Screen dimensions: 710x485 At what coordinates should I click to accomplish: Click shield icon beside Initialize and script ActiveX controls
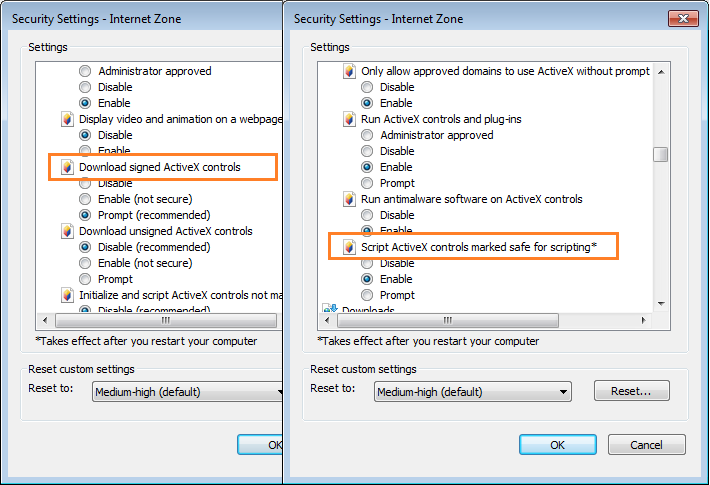[67, 295]
